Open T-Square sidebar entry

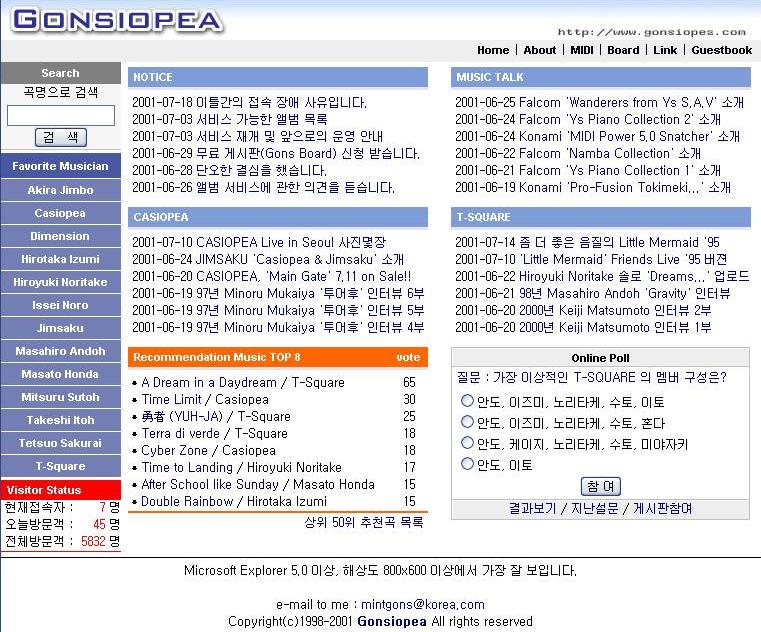tap(60, 466)
